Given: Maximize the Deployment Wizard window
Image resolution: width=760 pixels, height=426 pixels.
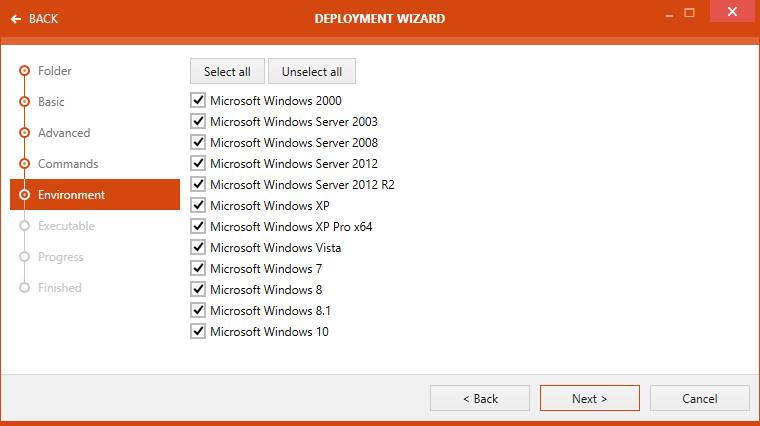Looking at the screenshot, I should point(689,13).
